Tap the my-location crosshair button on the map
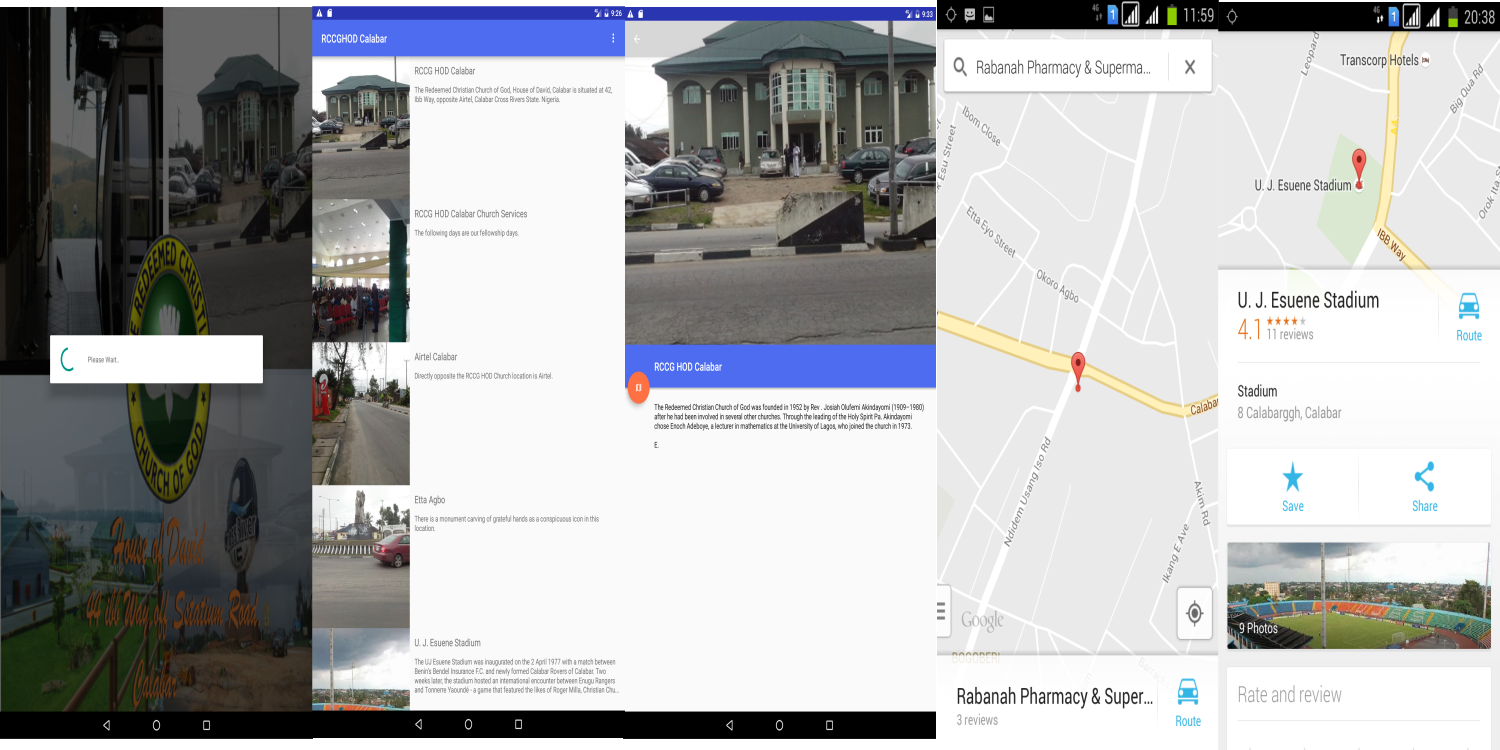This screenshot has height=750, width=1500. point(1193,613)
